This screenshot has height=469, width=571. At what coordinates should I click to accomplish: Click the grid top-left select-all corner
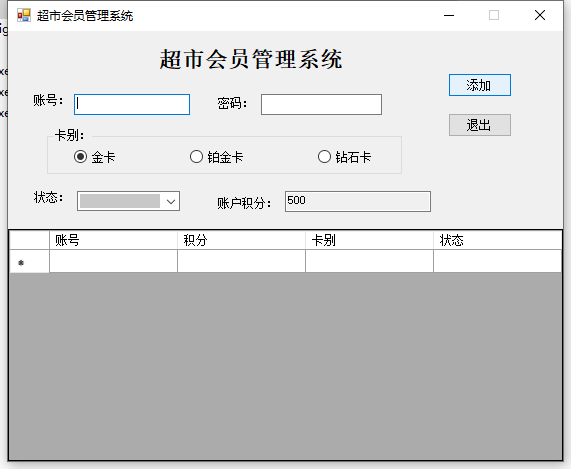tap(29, 240)
